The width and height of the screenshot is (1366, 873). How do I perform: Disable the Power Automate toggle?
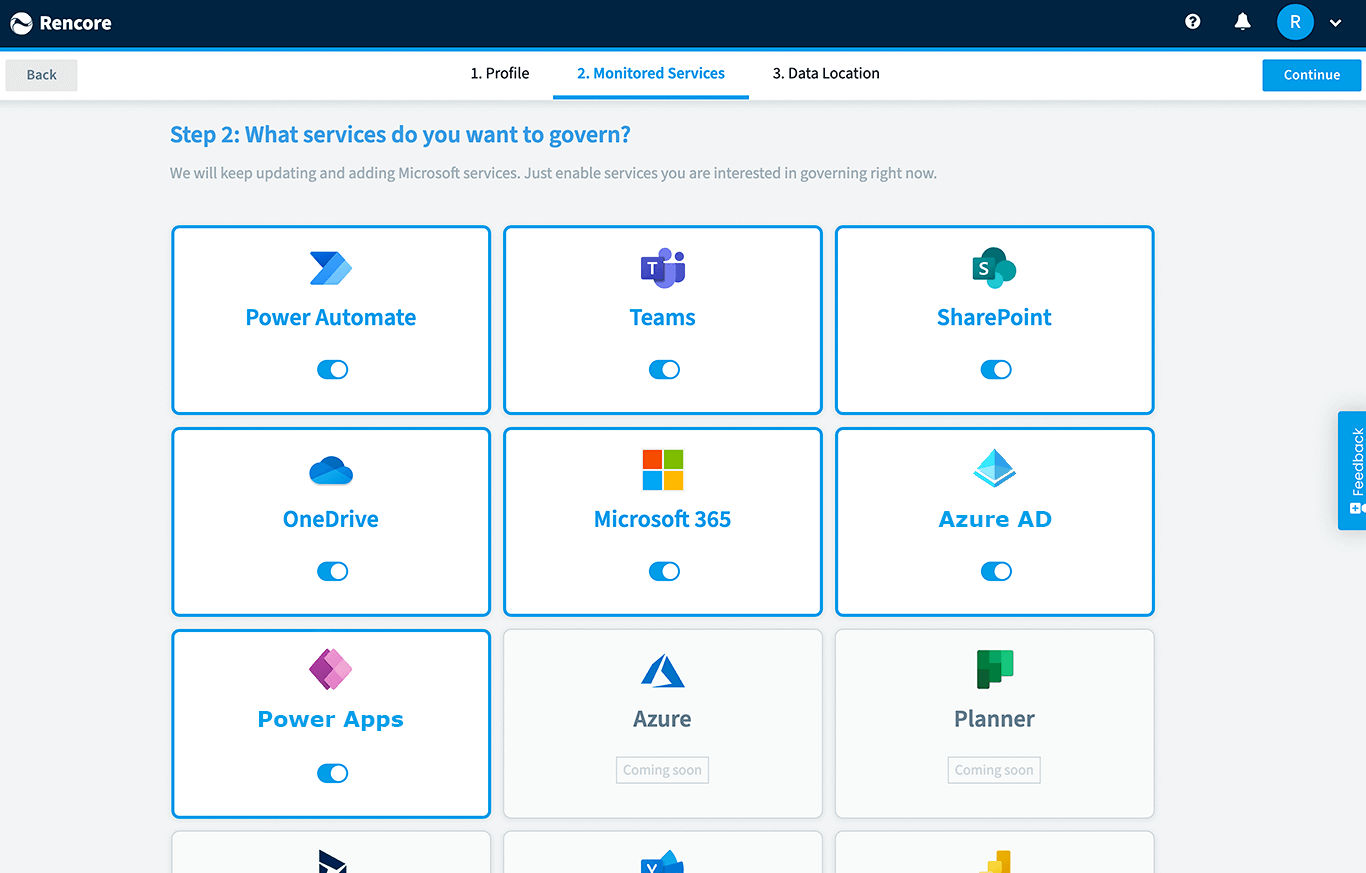(332, 369)
